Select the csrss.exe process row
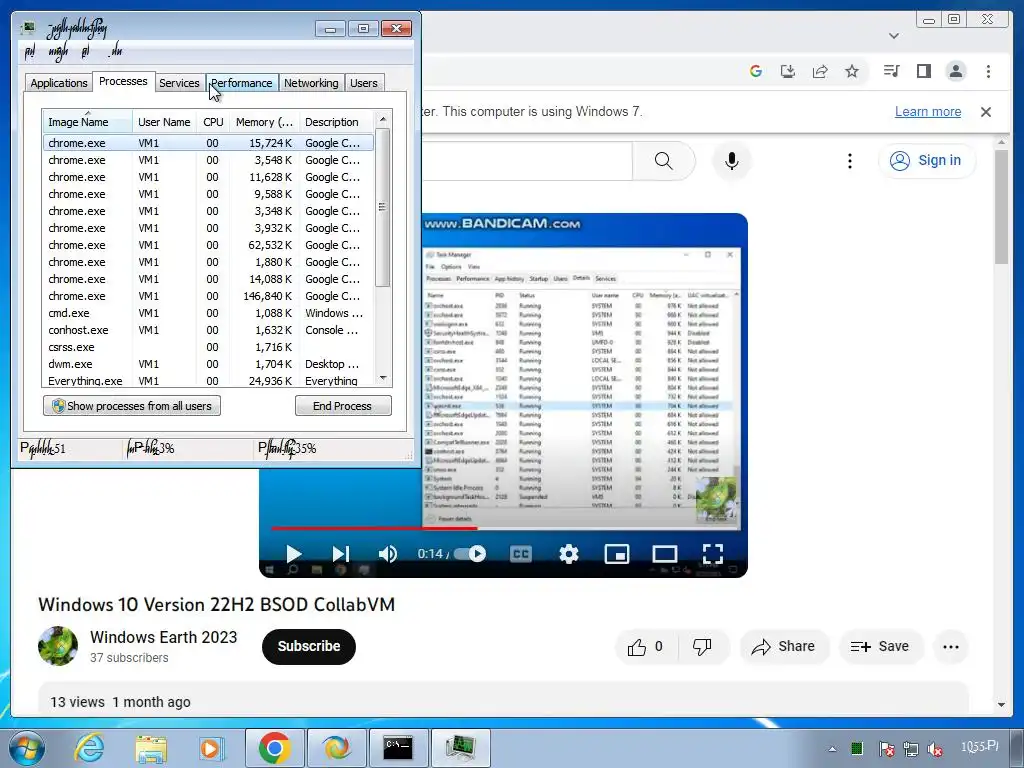The height and width of the screenshot is (768, 1024). [208, 347]
